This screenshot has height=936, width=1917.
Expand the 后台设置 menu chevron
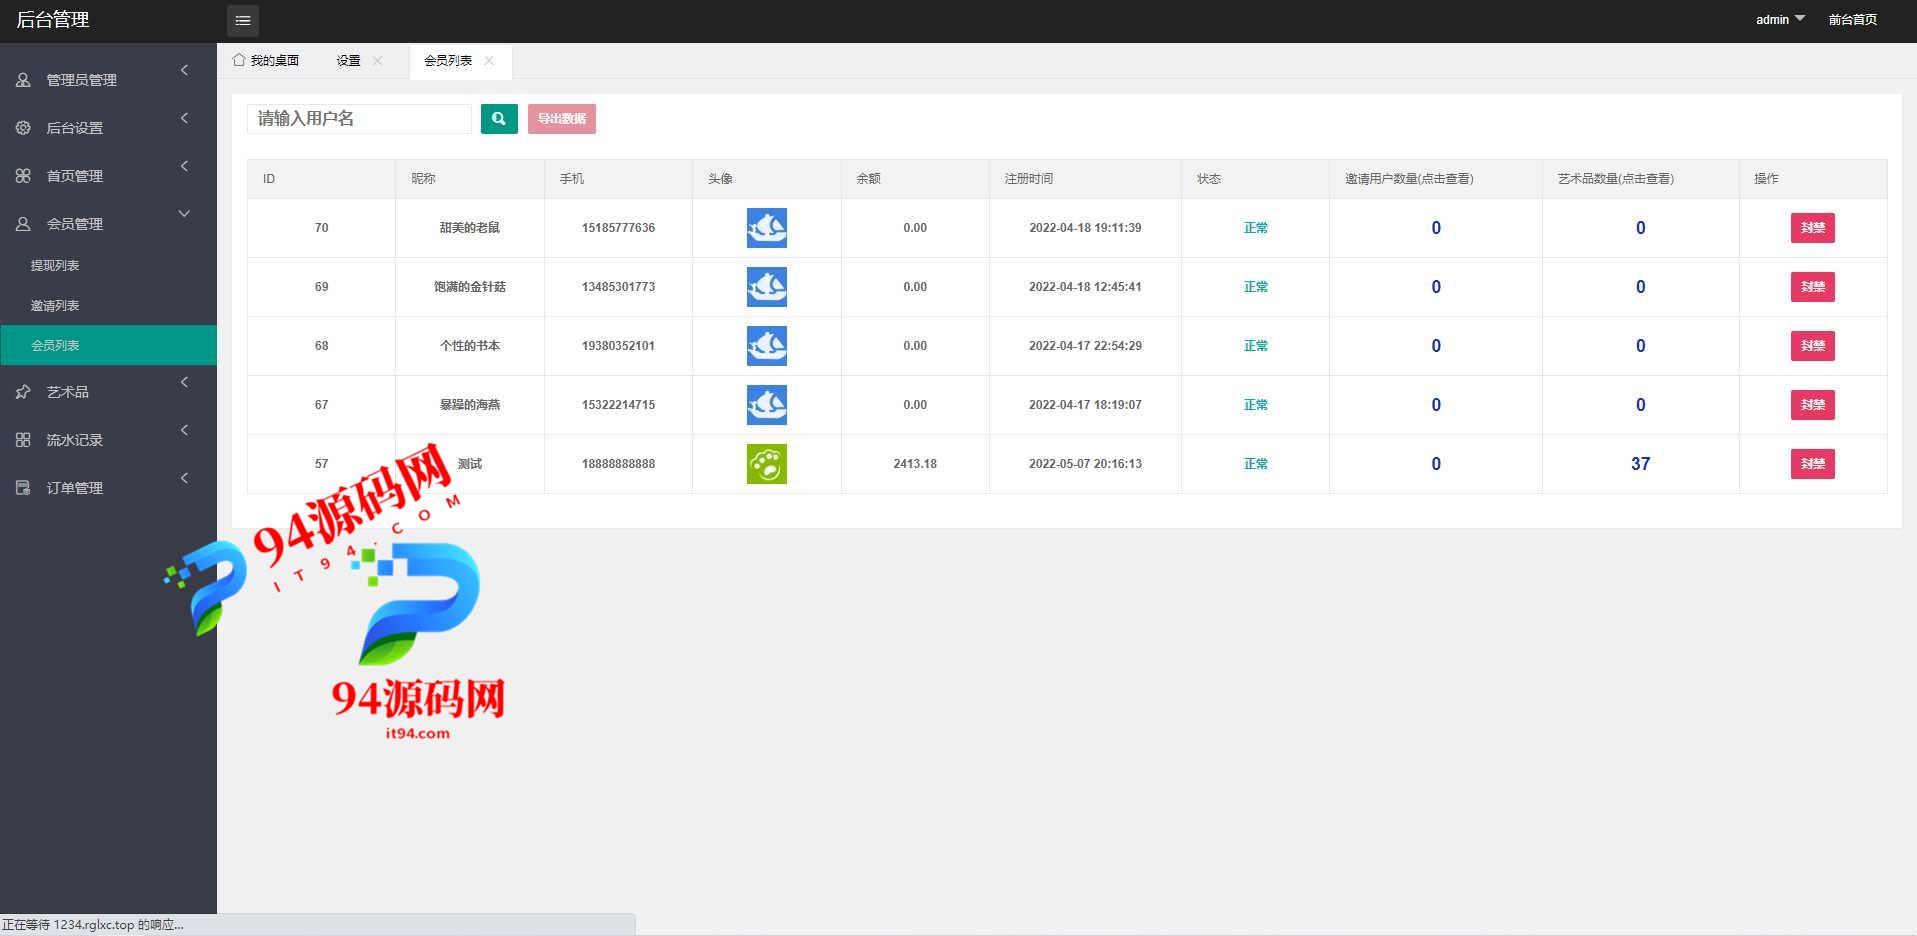(185, 118)
